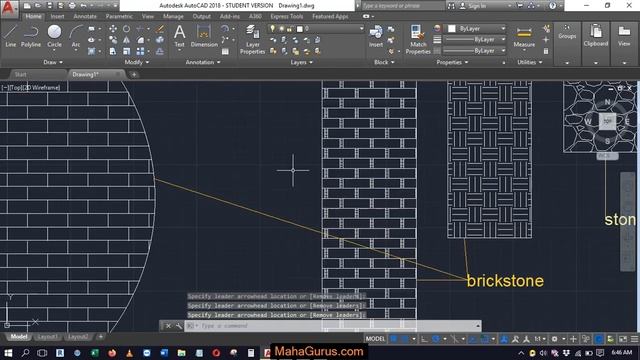Screen dimensions: 640x360
Task: Select the Move tool in Modify panel
Action: 113,29
